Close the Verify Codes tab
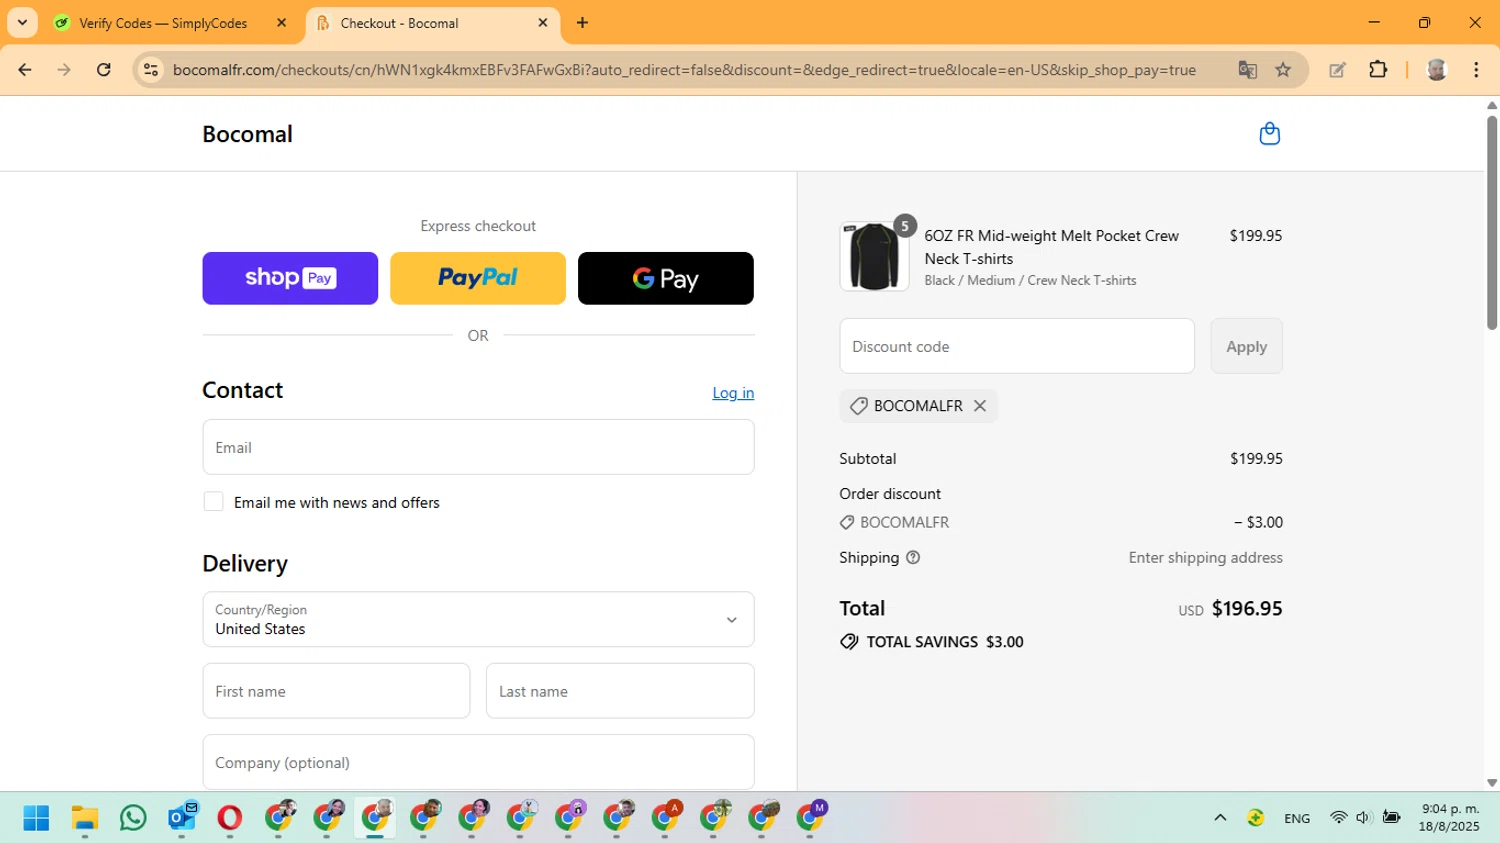The height and width of the screenshot is (843, 1500). tap(281, 23)
